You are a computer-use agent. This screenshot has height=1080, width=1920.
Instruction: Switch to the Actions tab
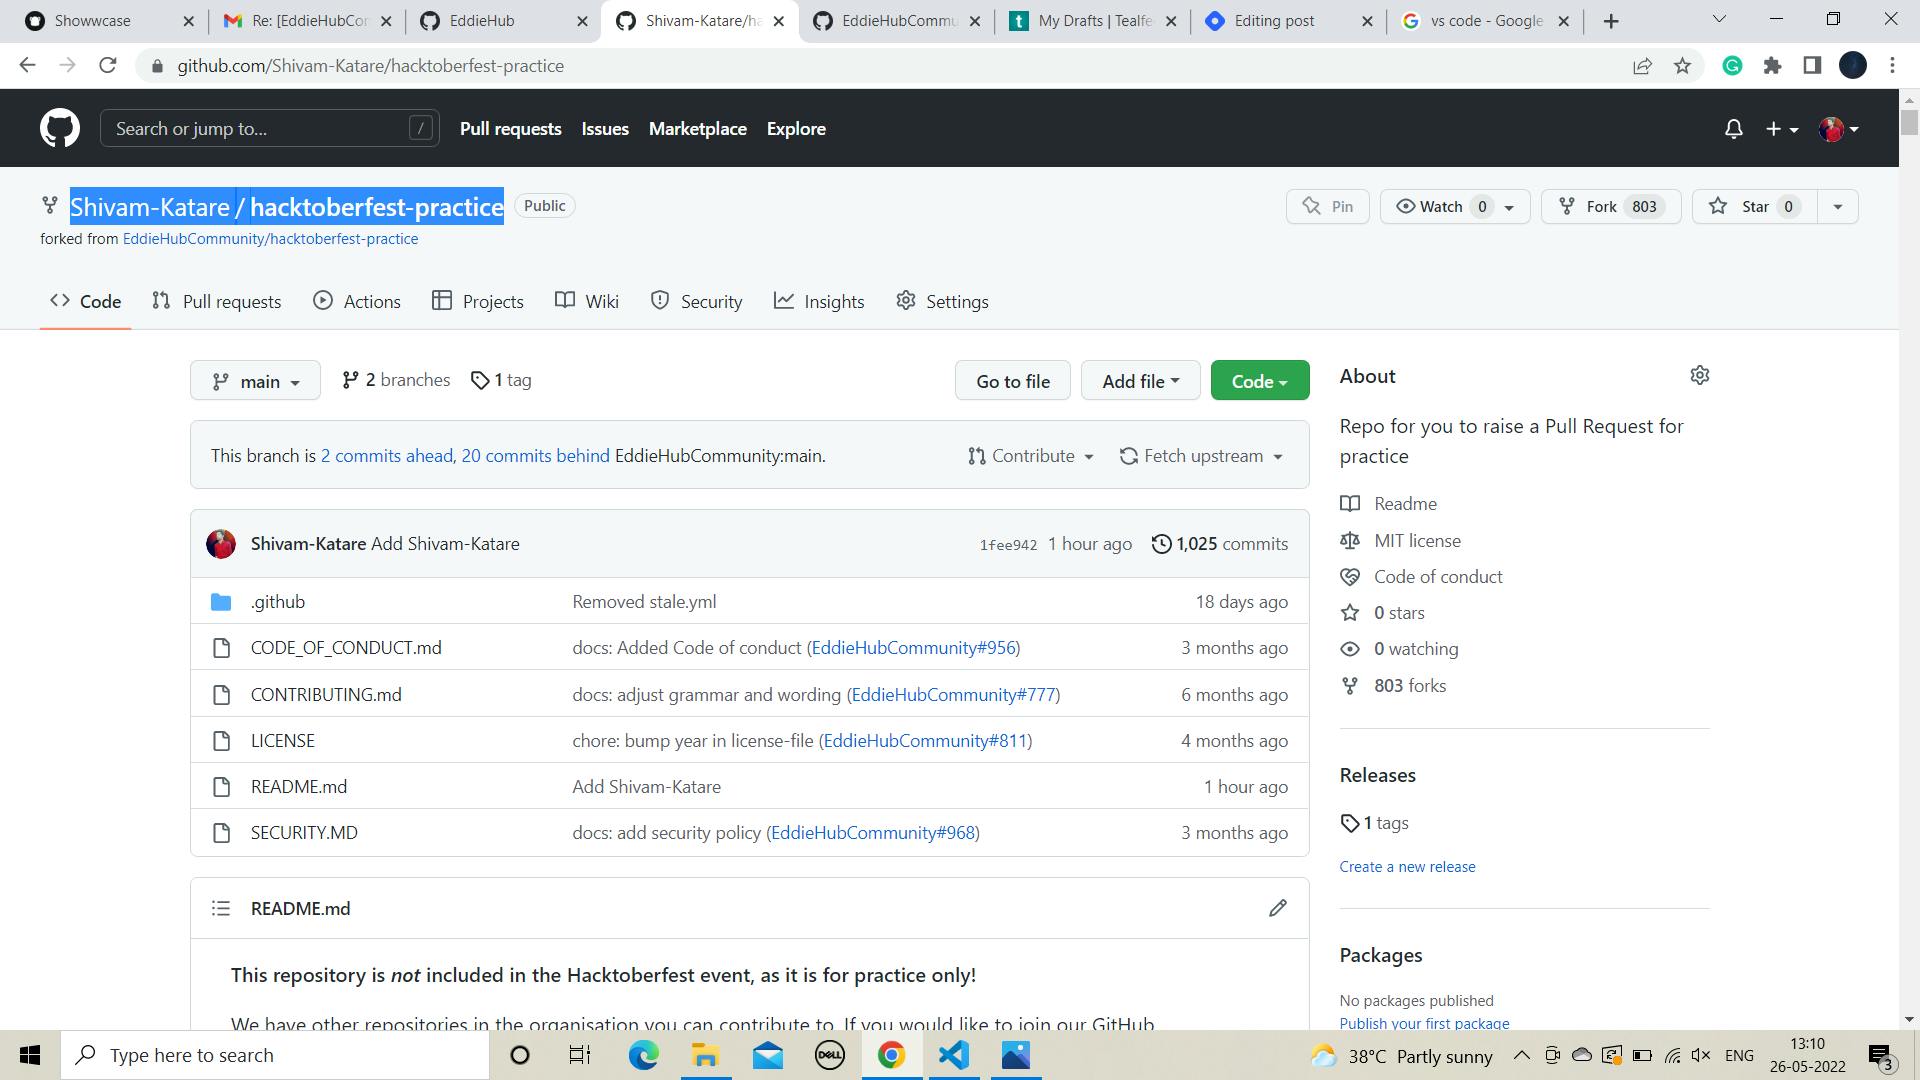357,301
